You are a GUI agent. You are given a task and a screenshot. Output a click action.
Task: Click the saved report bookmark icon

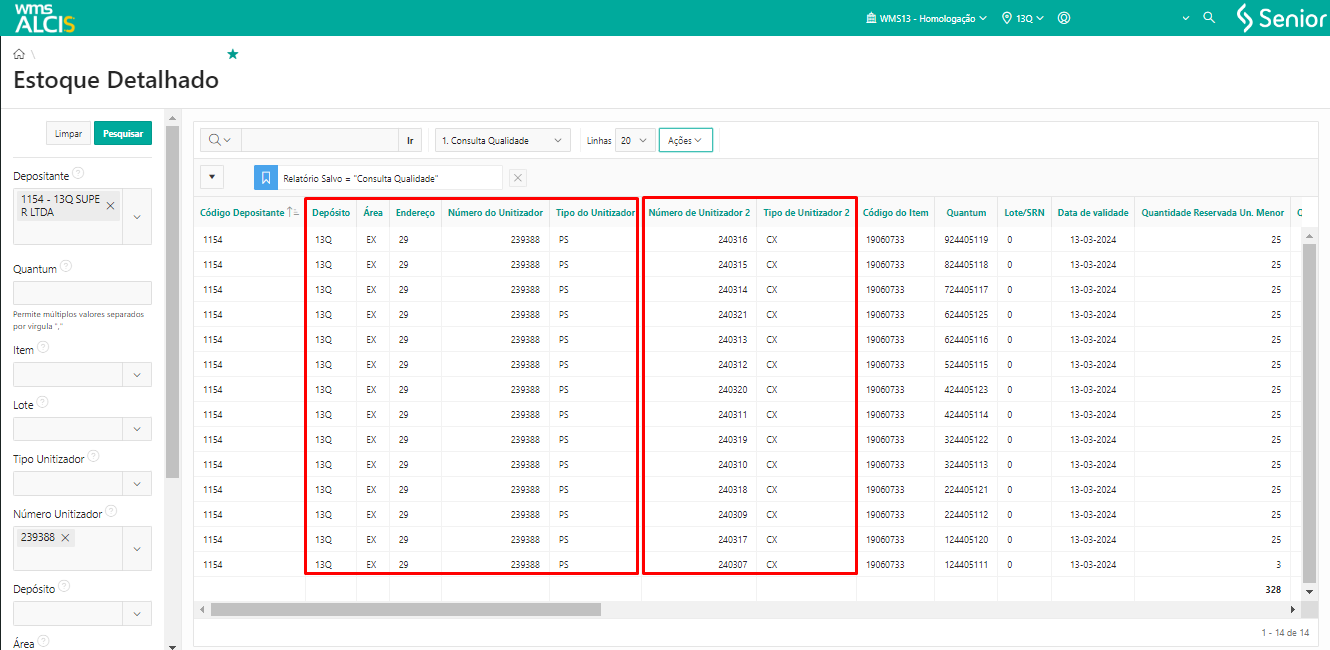(266, 177)
